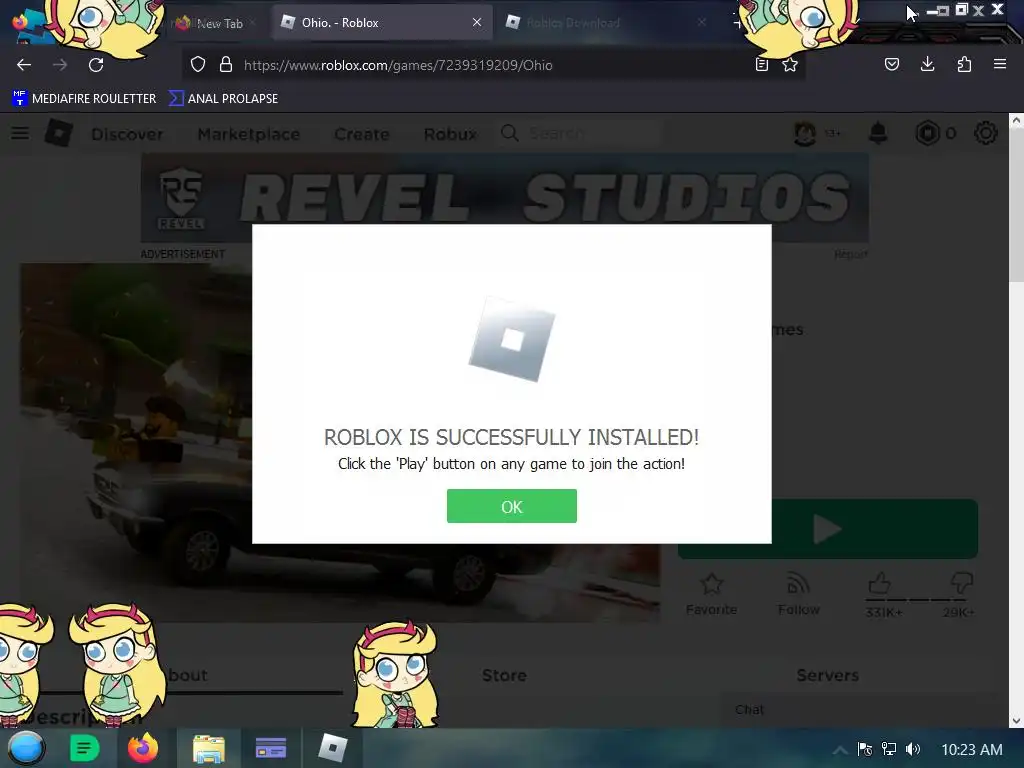Open Discover in Roblox navbar
The image size is (1024, 768).
(127, 134)
